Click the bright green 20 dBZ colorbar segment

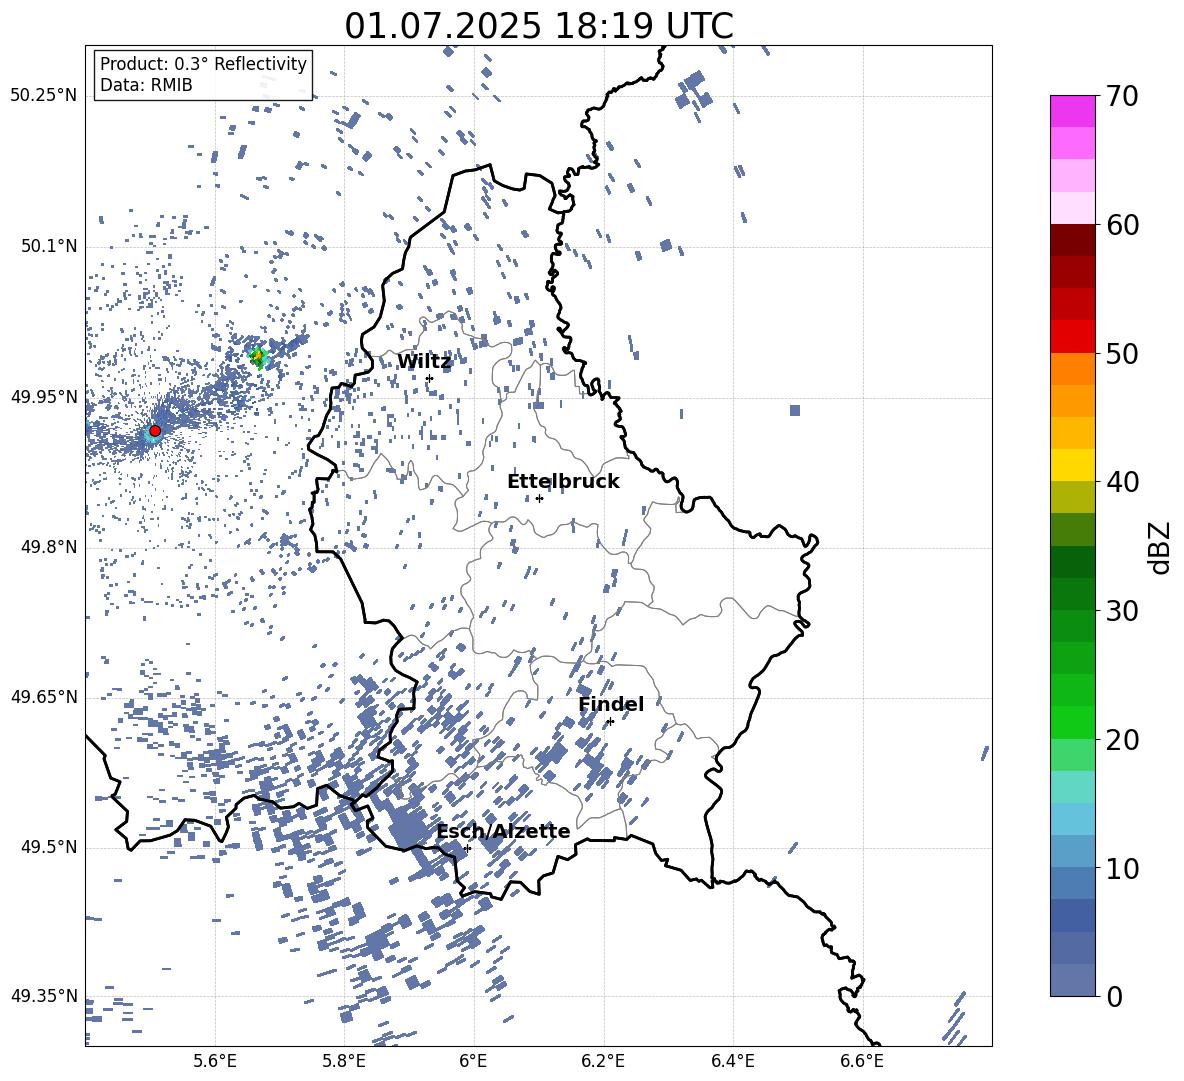[1072, 722]
